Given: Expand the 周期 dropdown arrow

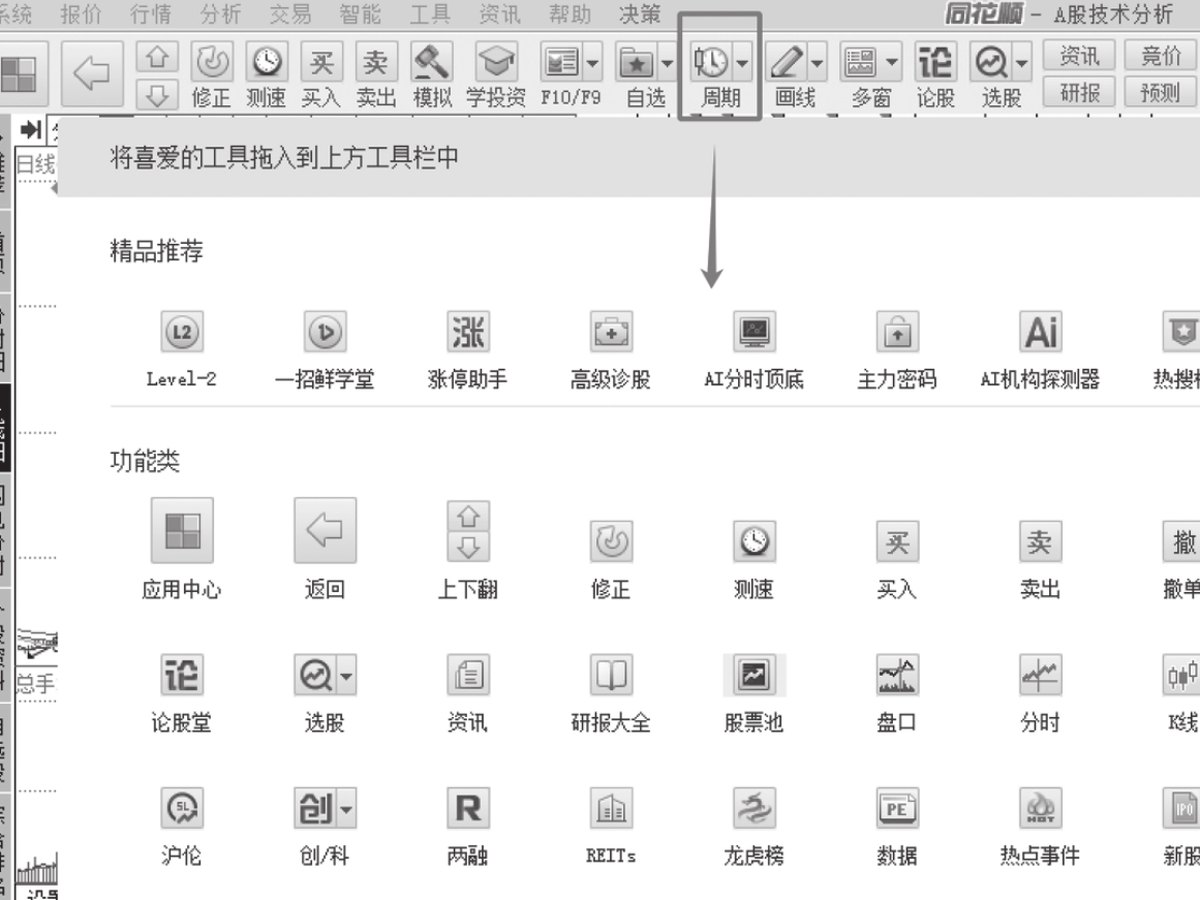Looking at the screenshot, I should pos(742,63).
